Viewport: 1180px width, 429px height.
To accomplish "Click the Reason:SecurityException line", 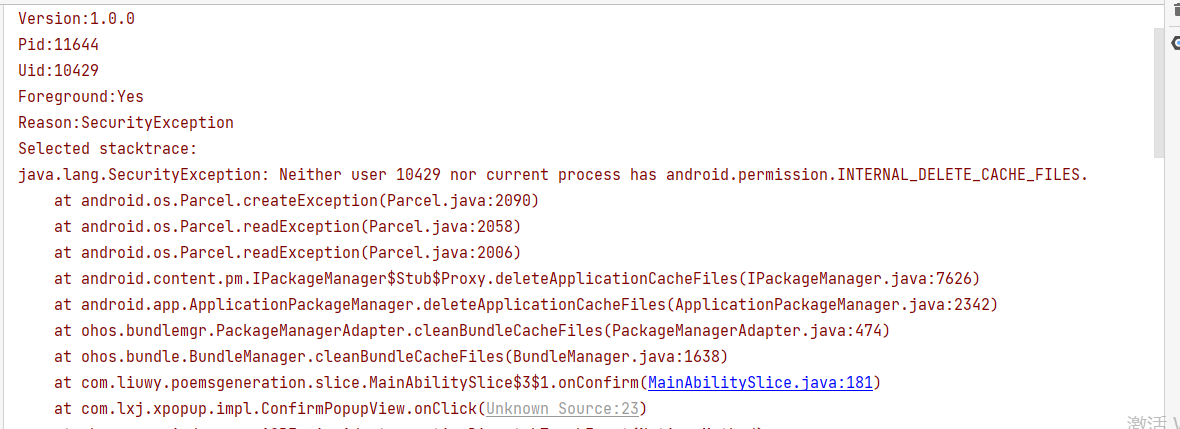I will click(126, 122).
